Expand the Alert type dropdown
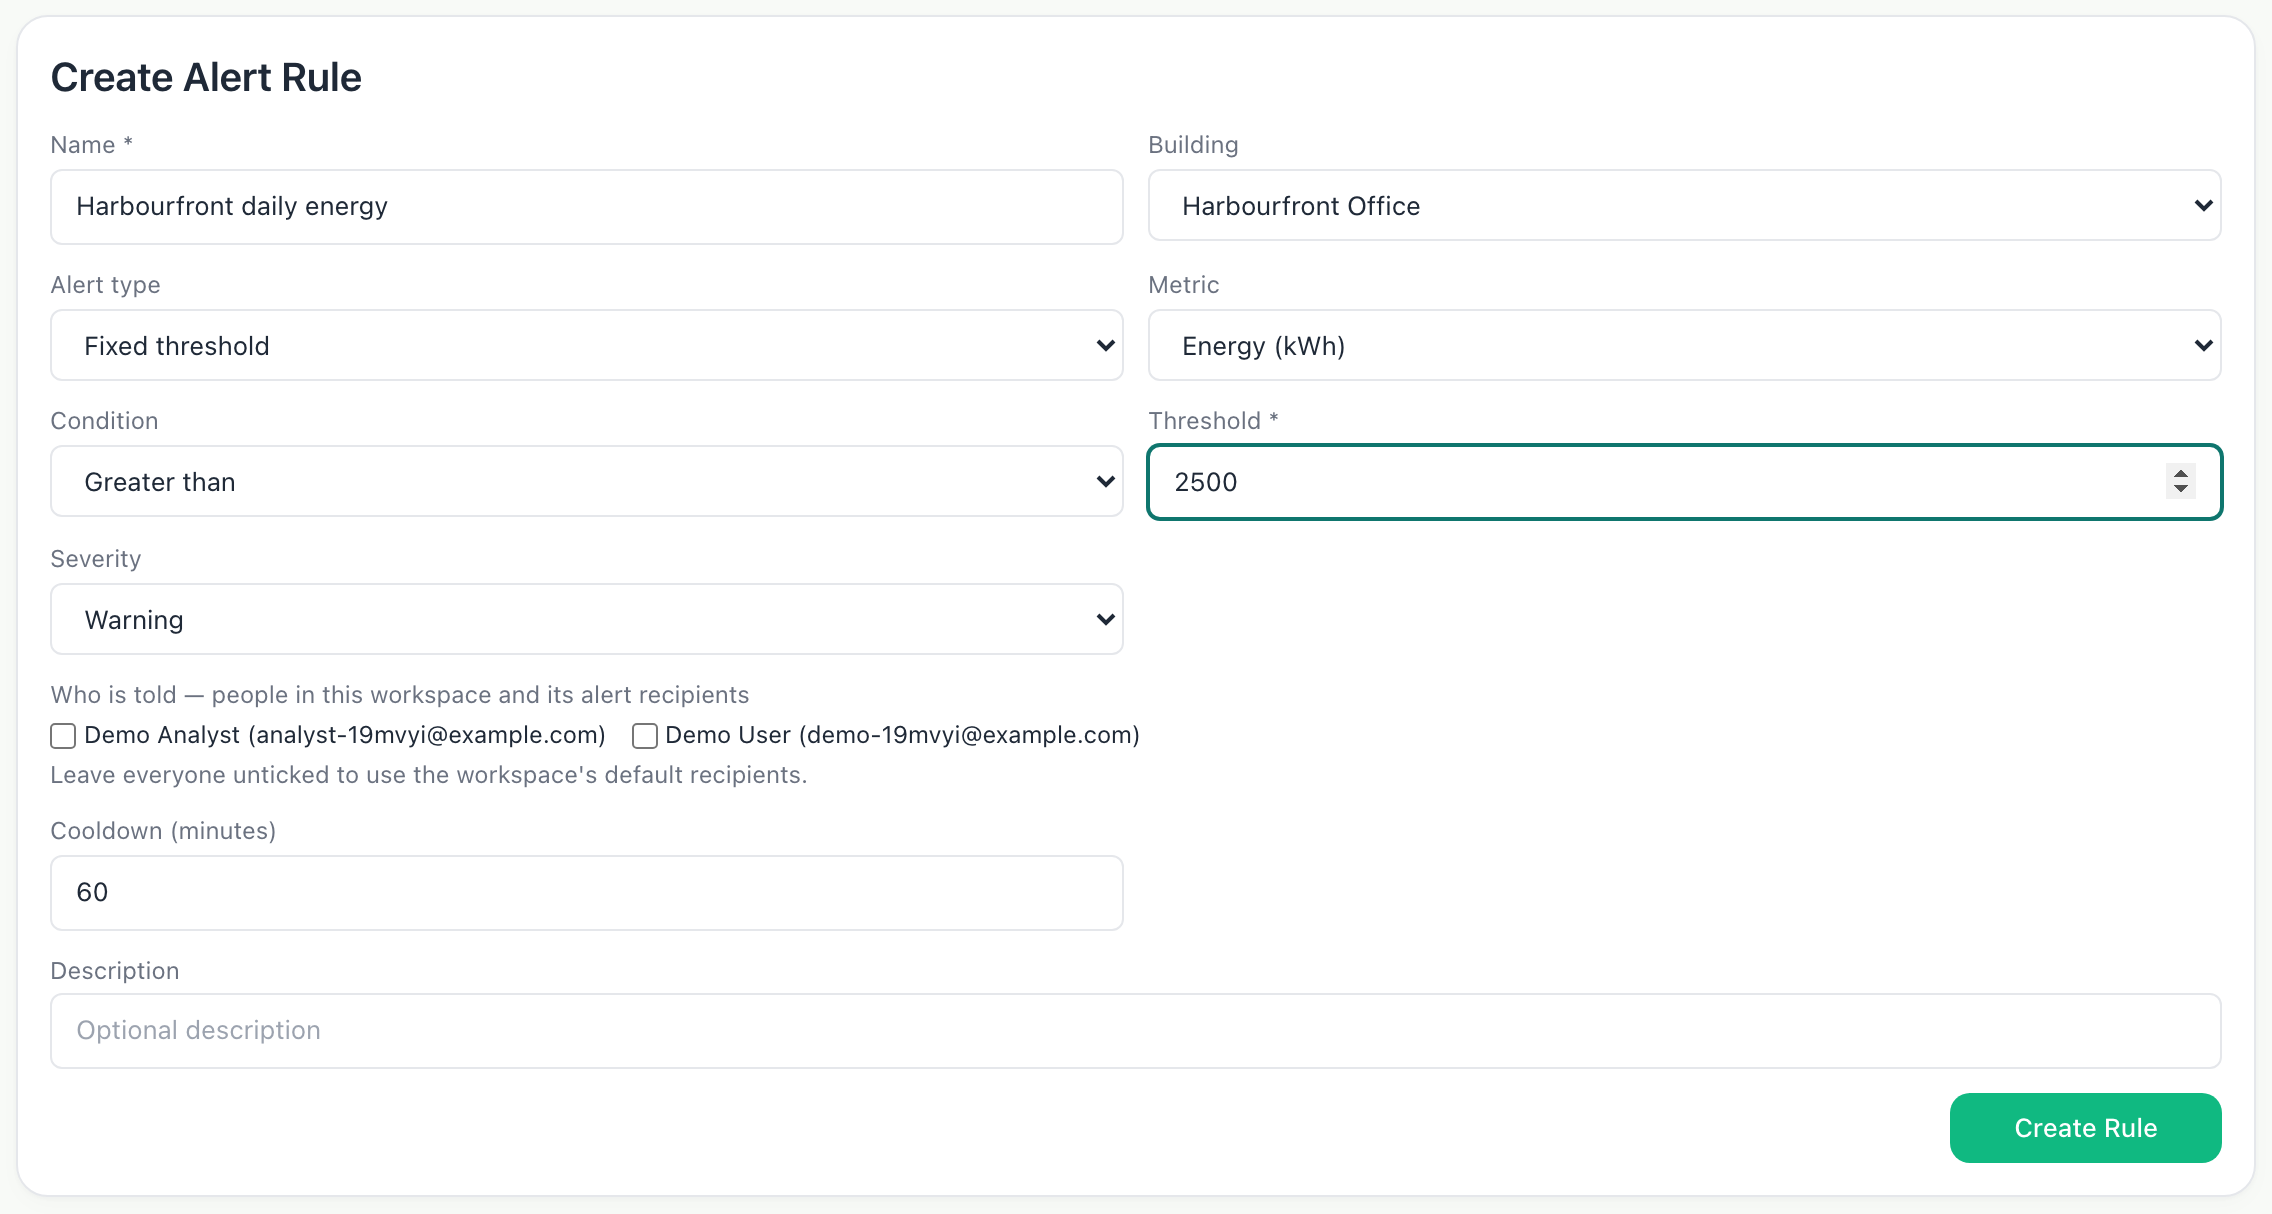Screen dimensions: 2272x1214 tap(587, 345)
